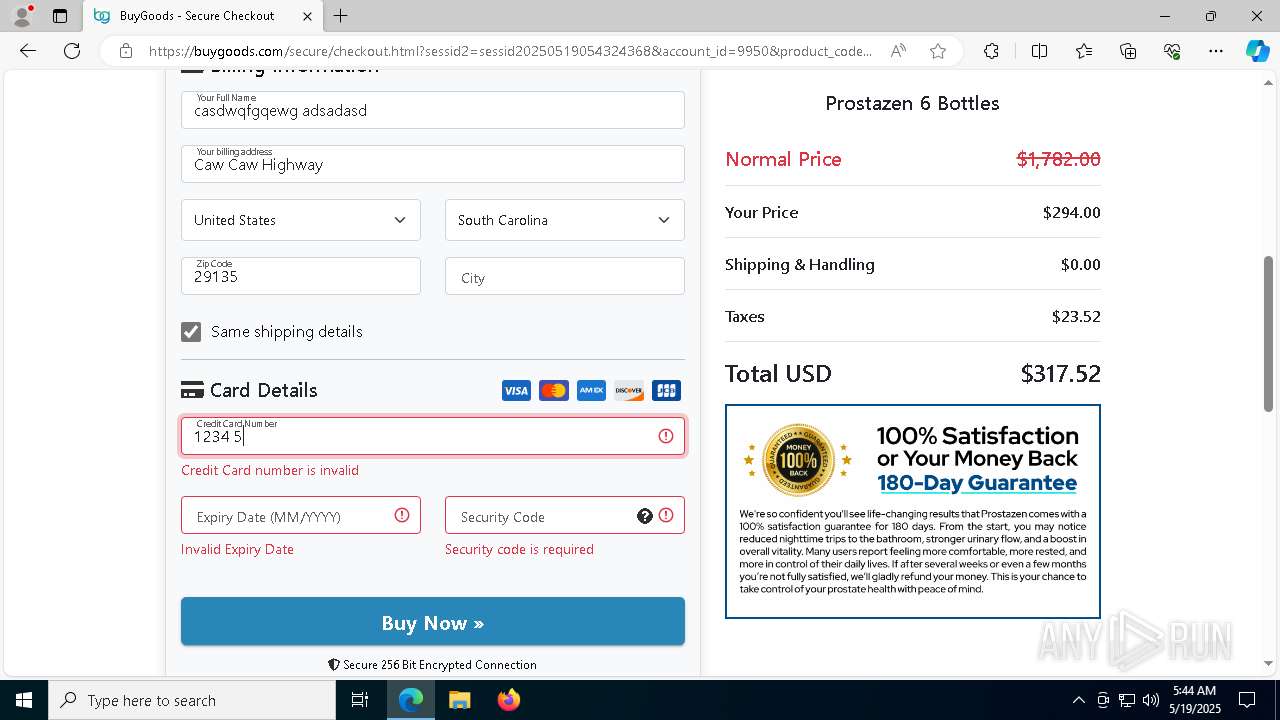The image size is (1280, 720).
Task: Open Read aloud in address bar
Action: point(898,51)
